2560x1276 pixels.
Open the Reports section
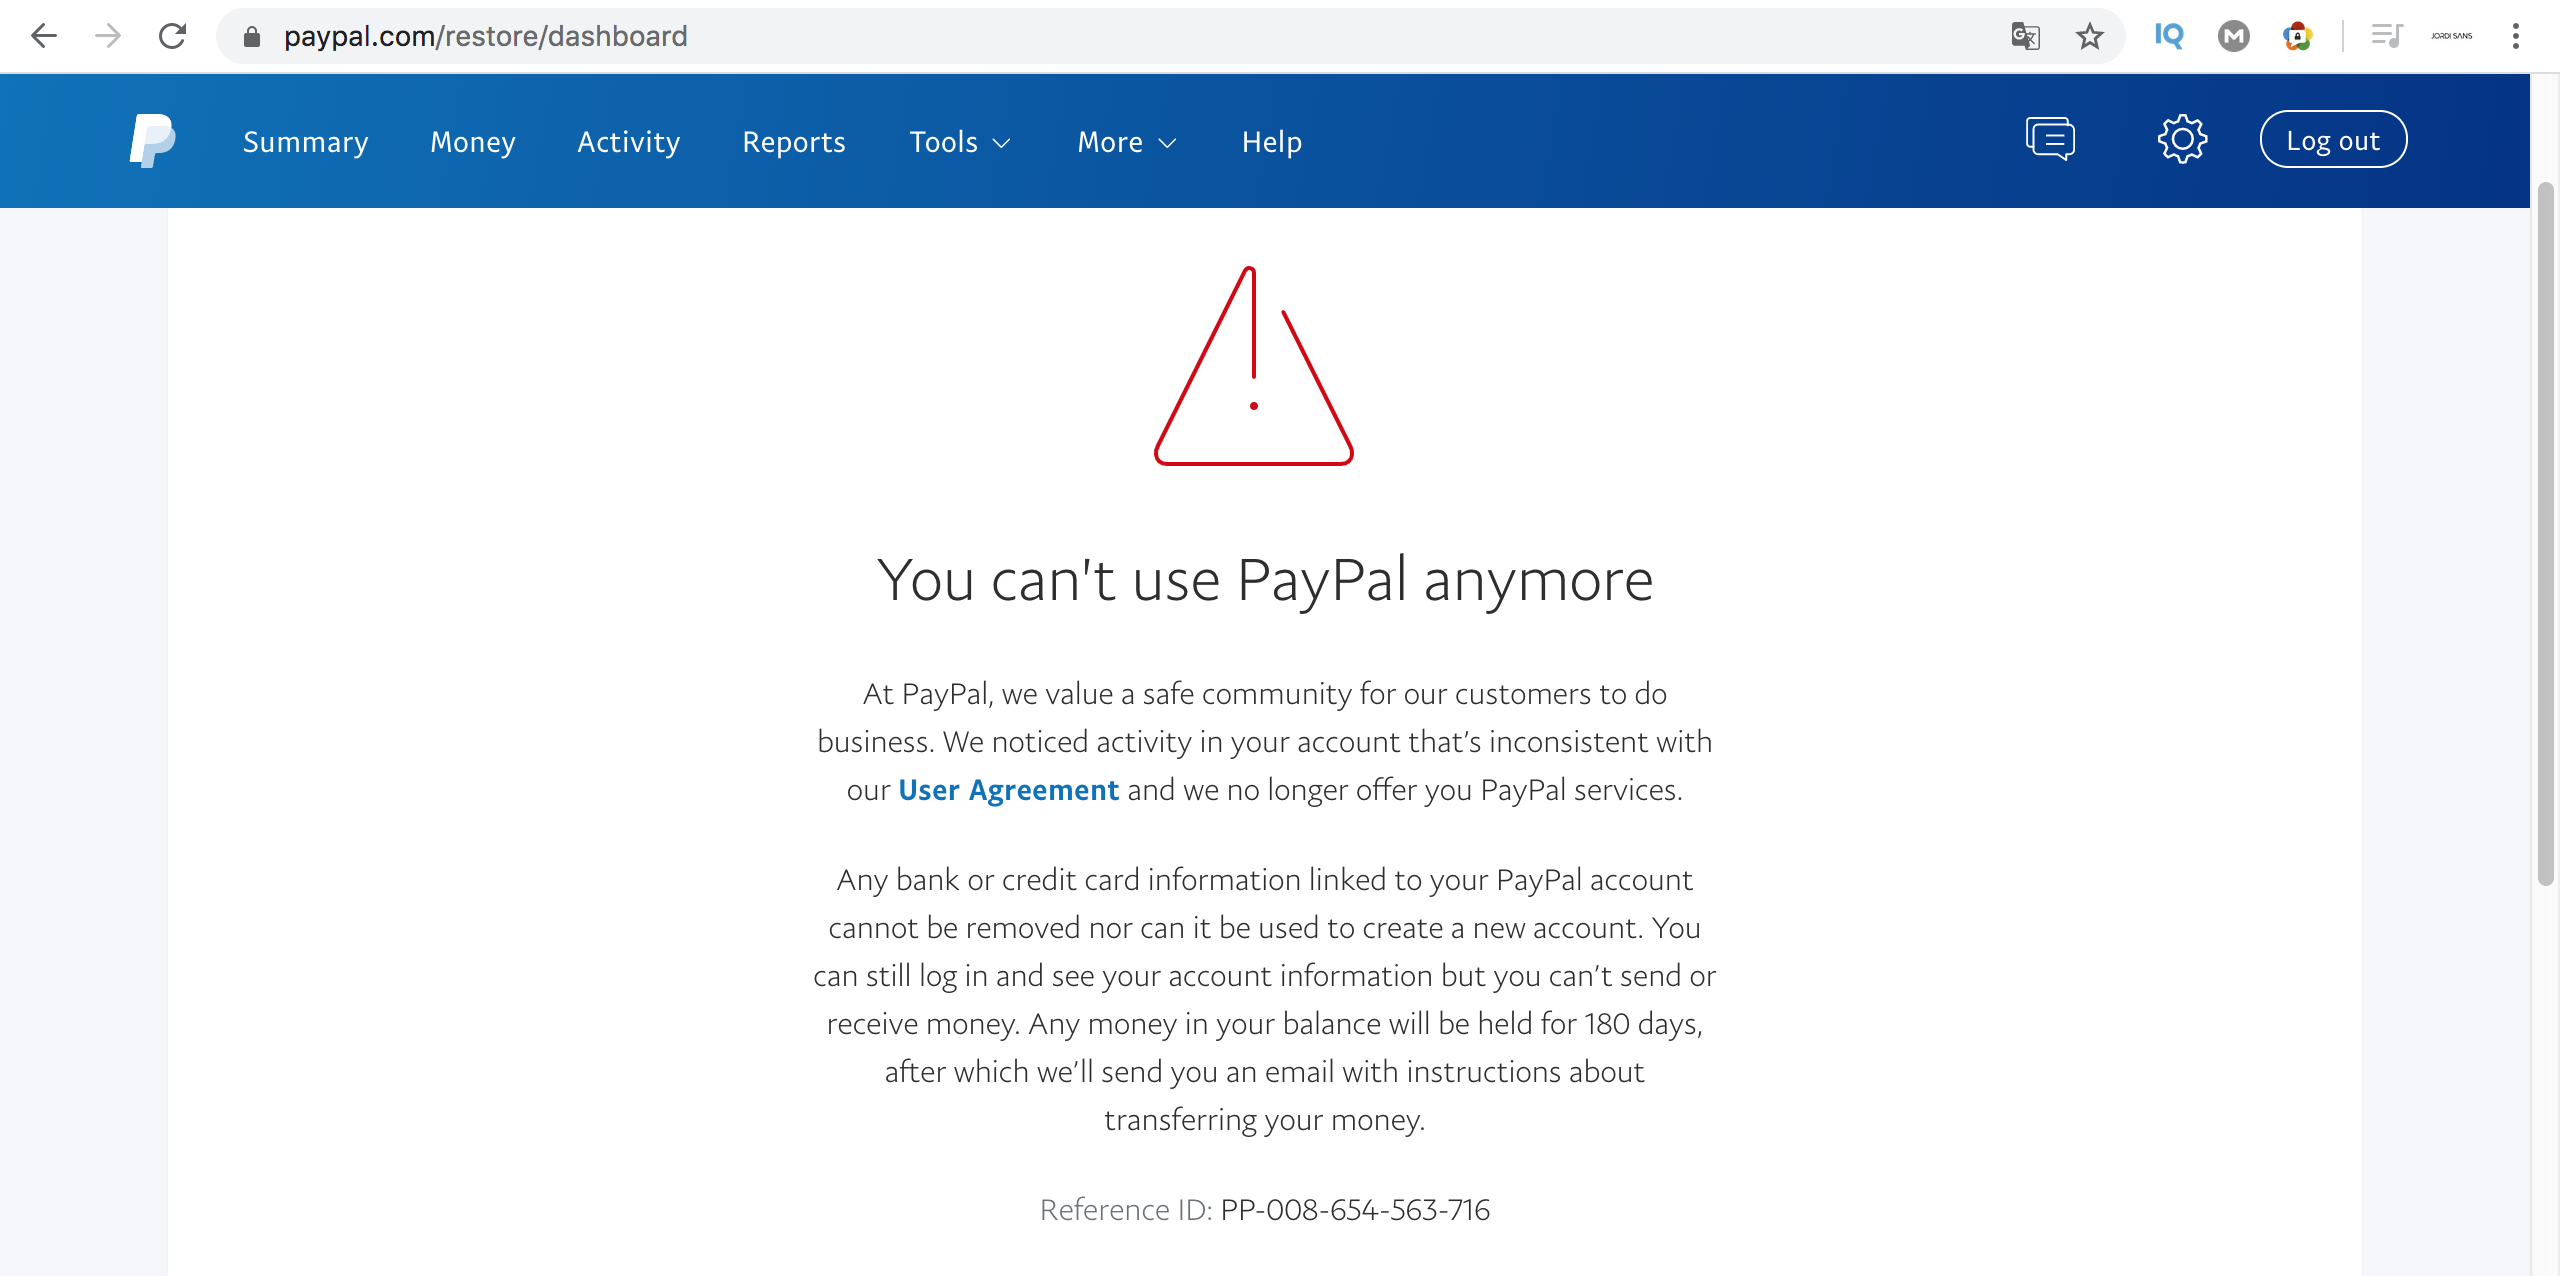point(794,142)
